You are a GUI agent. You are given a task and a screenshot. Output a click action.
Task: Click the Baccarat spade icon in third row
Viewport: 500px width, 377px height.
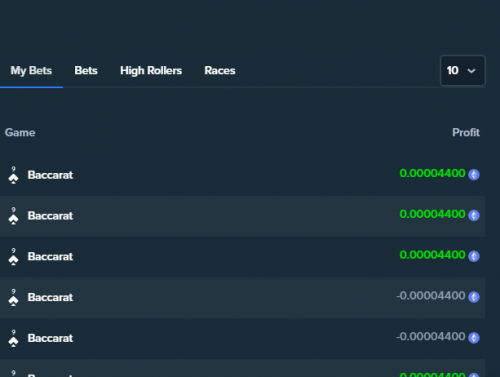[x=13, y=257]
